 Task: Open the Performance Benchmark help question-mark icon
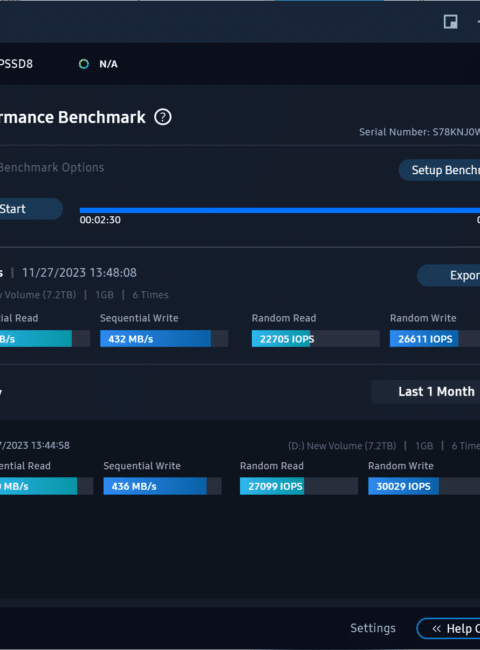point(163,117)
